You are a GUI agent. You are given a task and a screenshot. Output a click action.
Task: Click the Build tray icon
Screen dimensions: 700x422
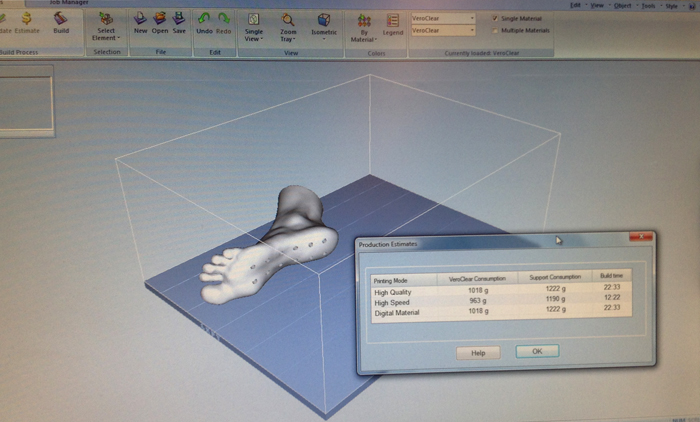(61, 19)
